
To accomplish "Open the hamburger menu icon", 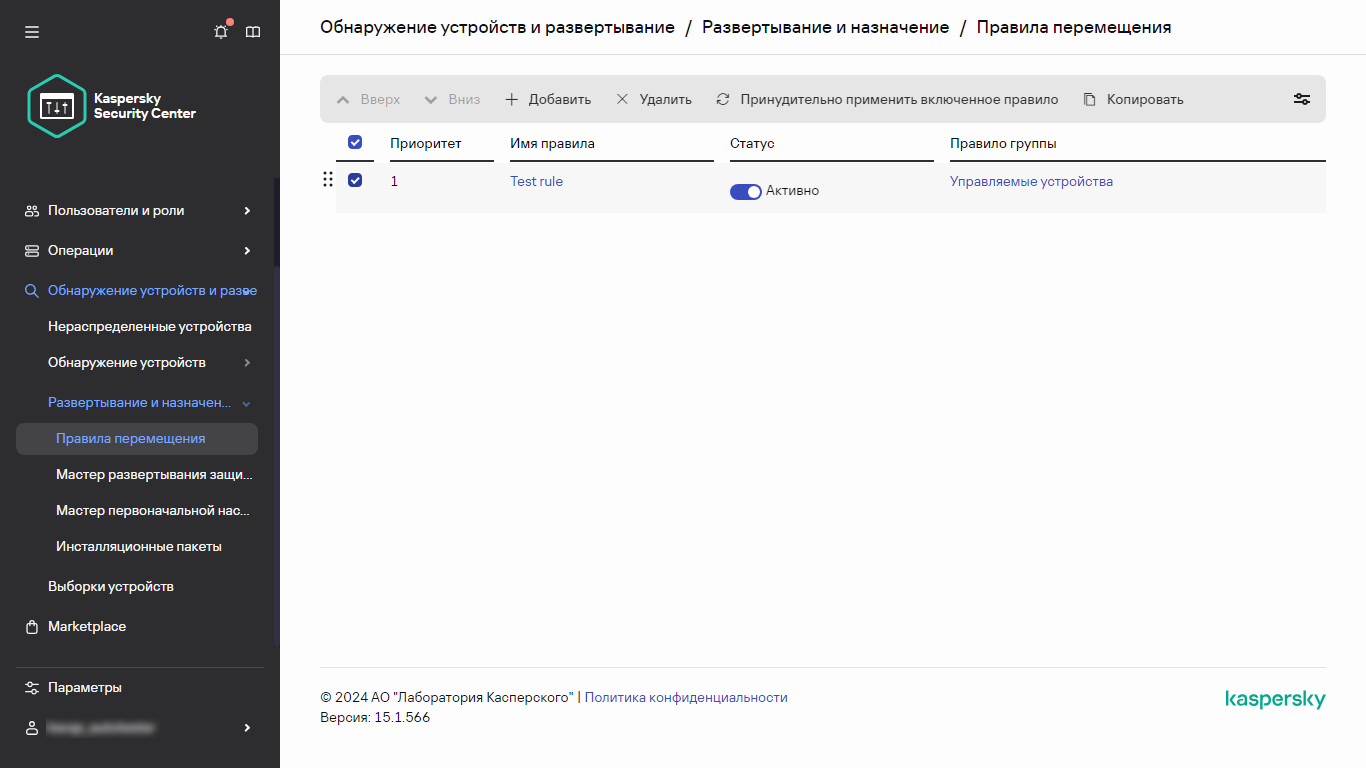I will coord(32,31).
